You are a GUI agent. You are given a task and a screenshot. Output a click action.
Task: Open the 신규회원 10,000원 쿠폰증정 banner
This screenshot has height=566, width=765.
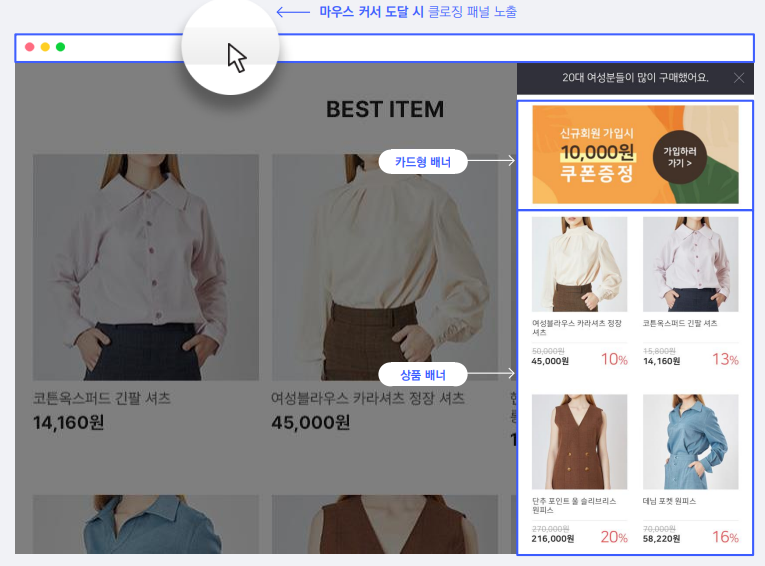635,155
